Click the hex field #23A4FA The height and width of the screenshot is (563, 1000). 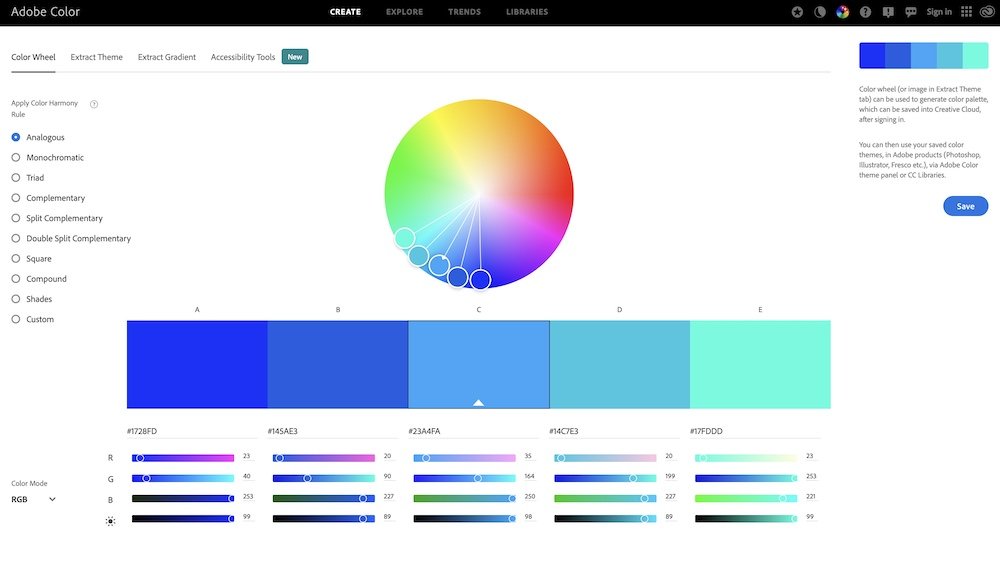click(x=473, y=431)
